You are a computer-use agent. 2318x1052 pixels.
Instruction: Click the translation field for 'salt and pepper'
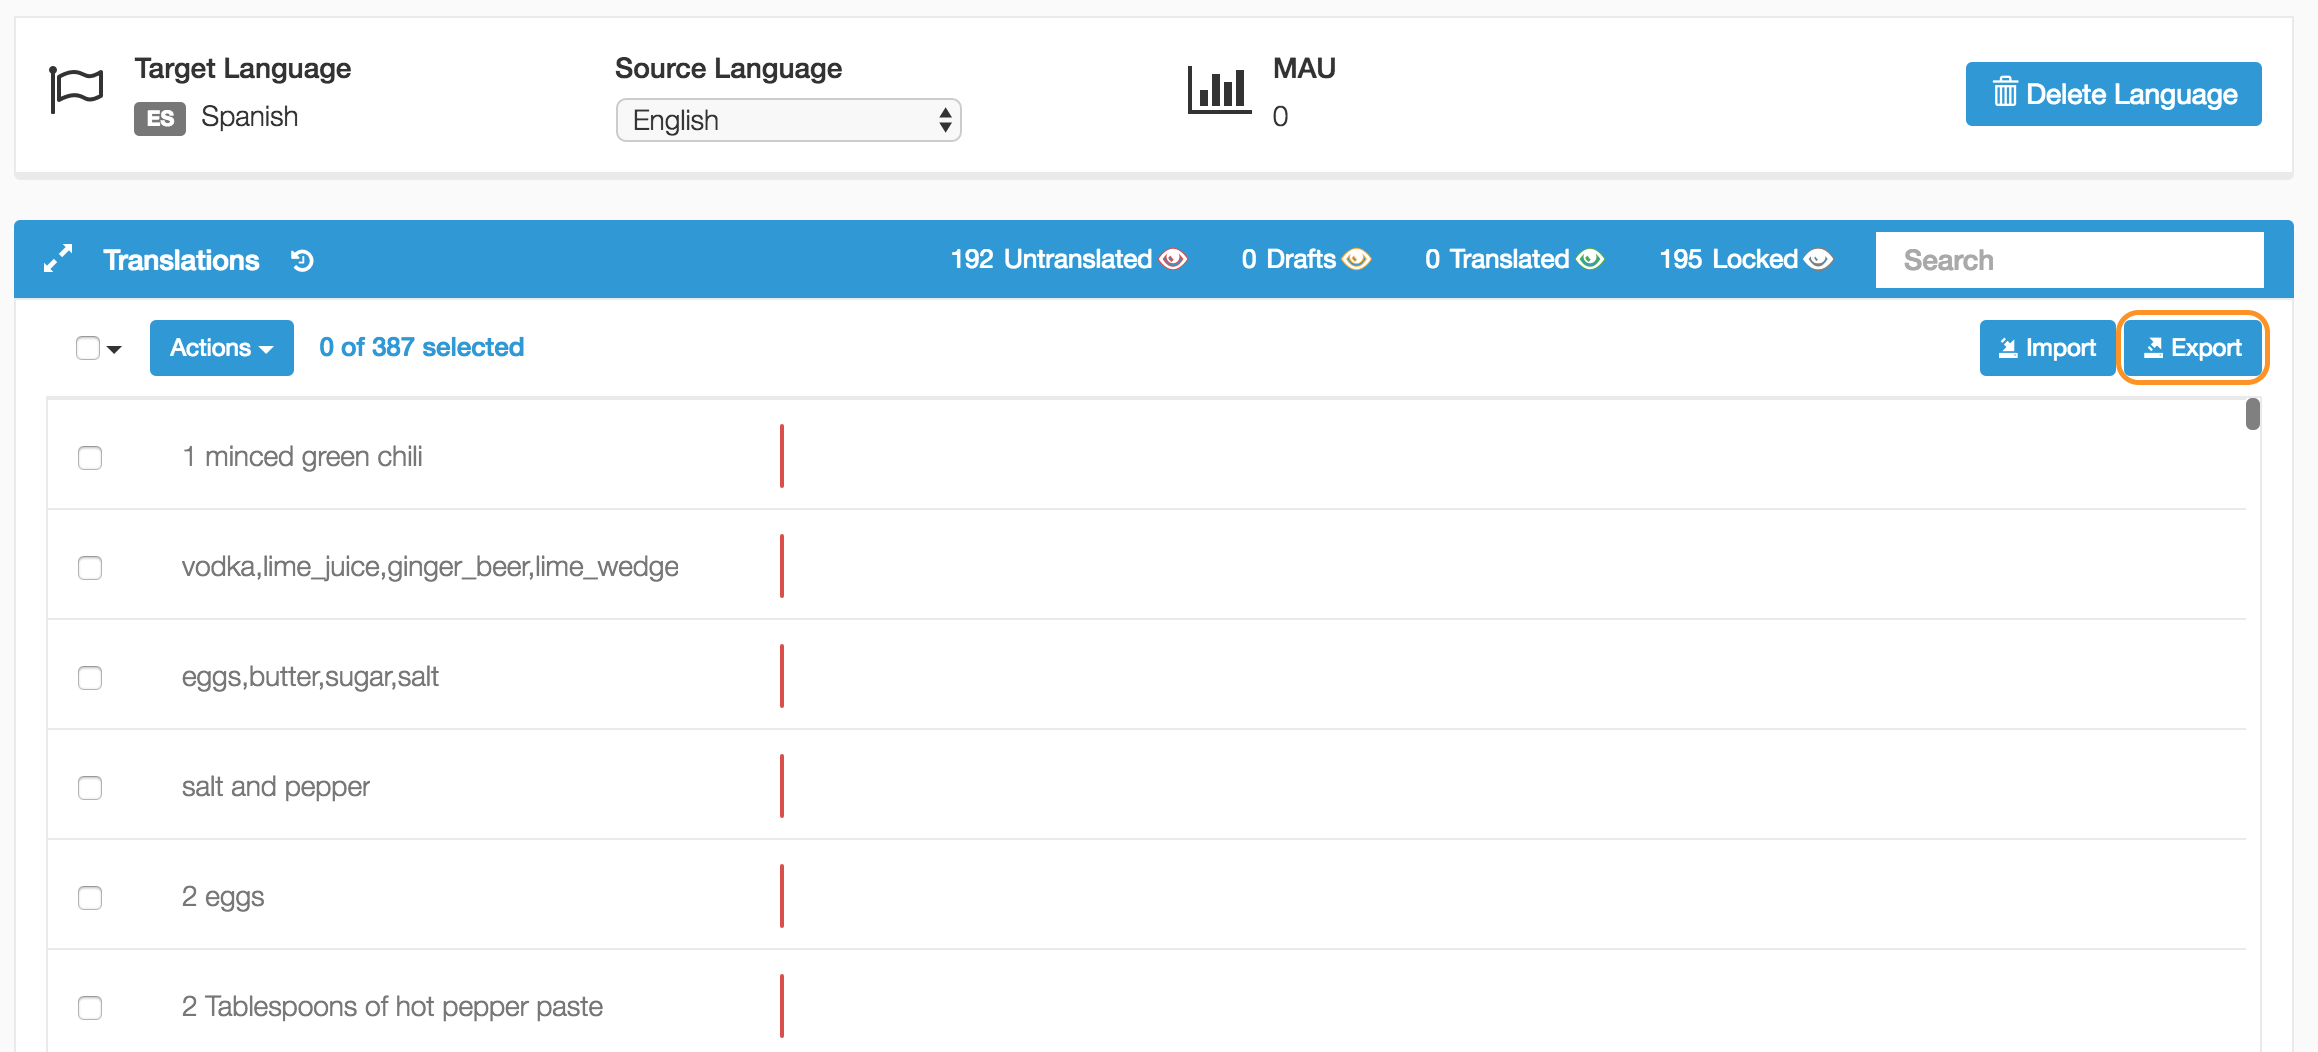tap(1515, 786)
